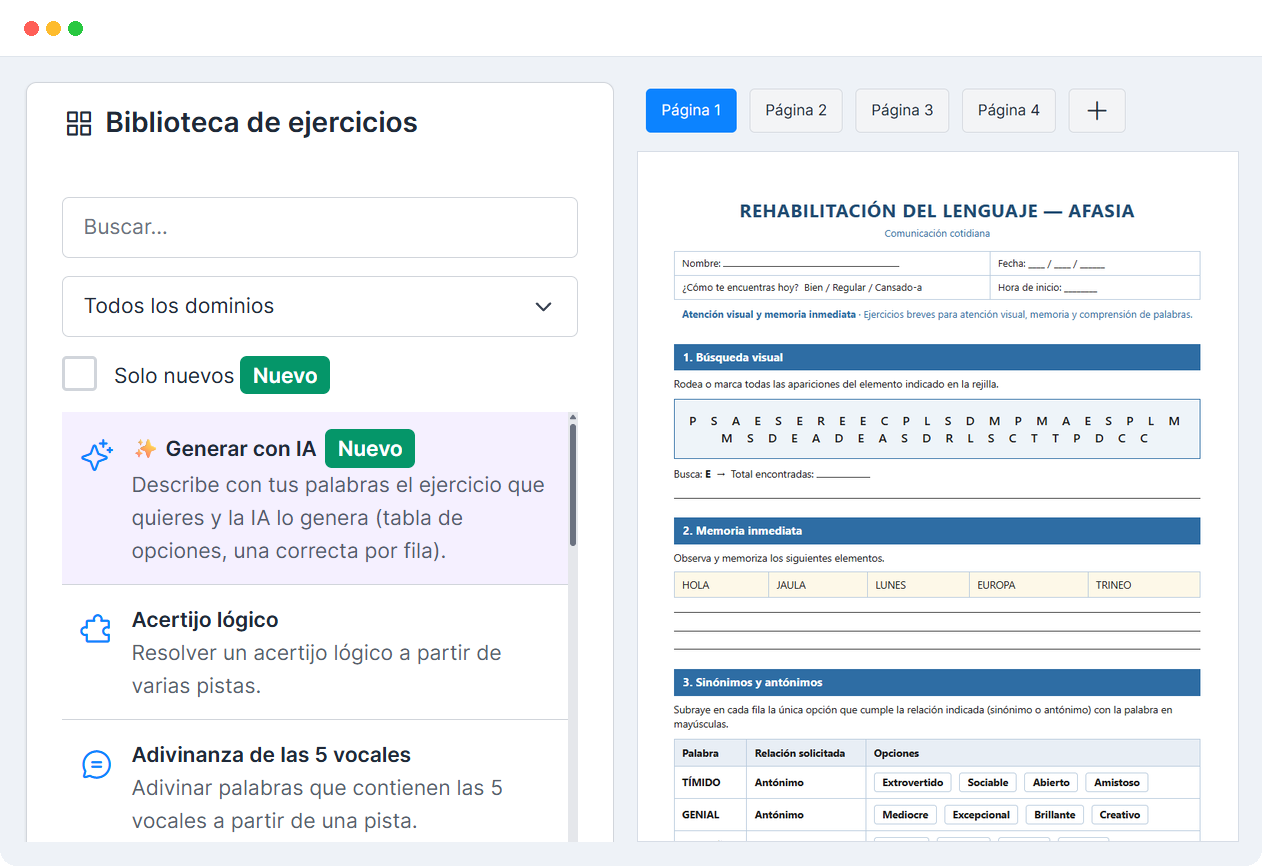The width and height of the screenshot is (1262, 866).
Task: Click the Brillante option chip
Action: [1055, 814]
